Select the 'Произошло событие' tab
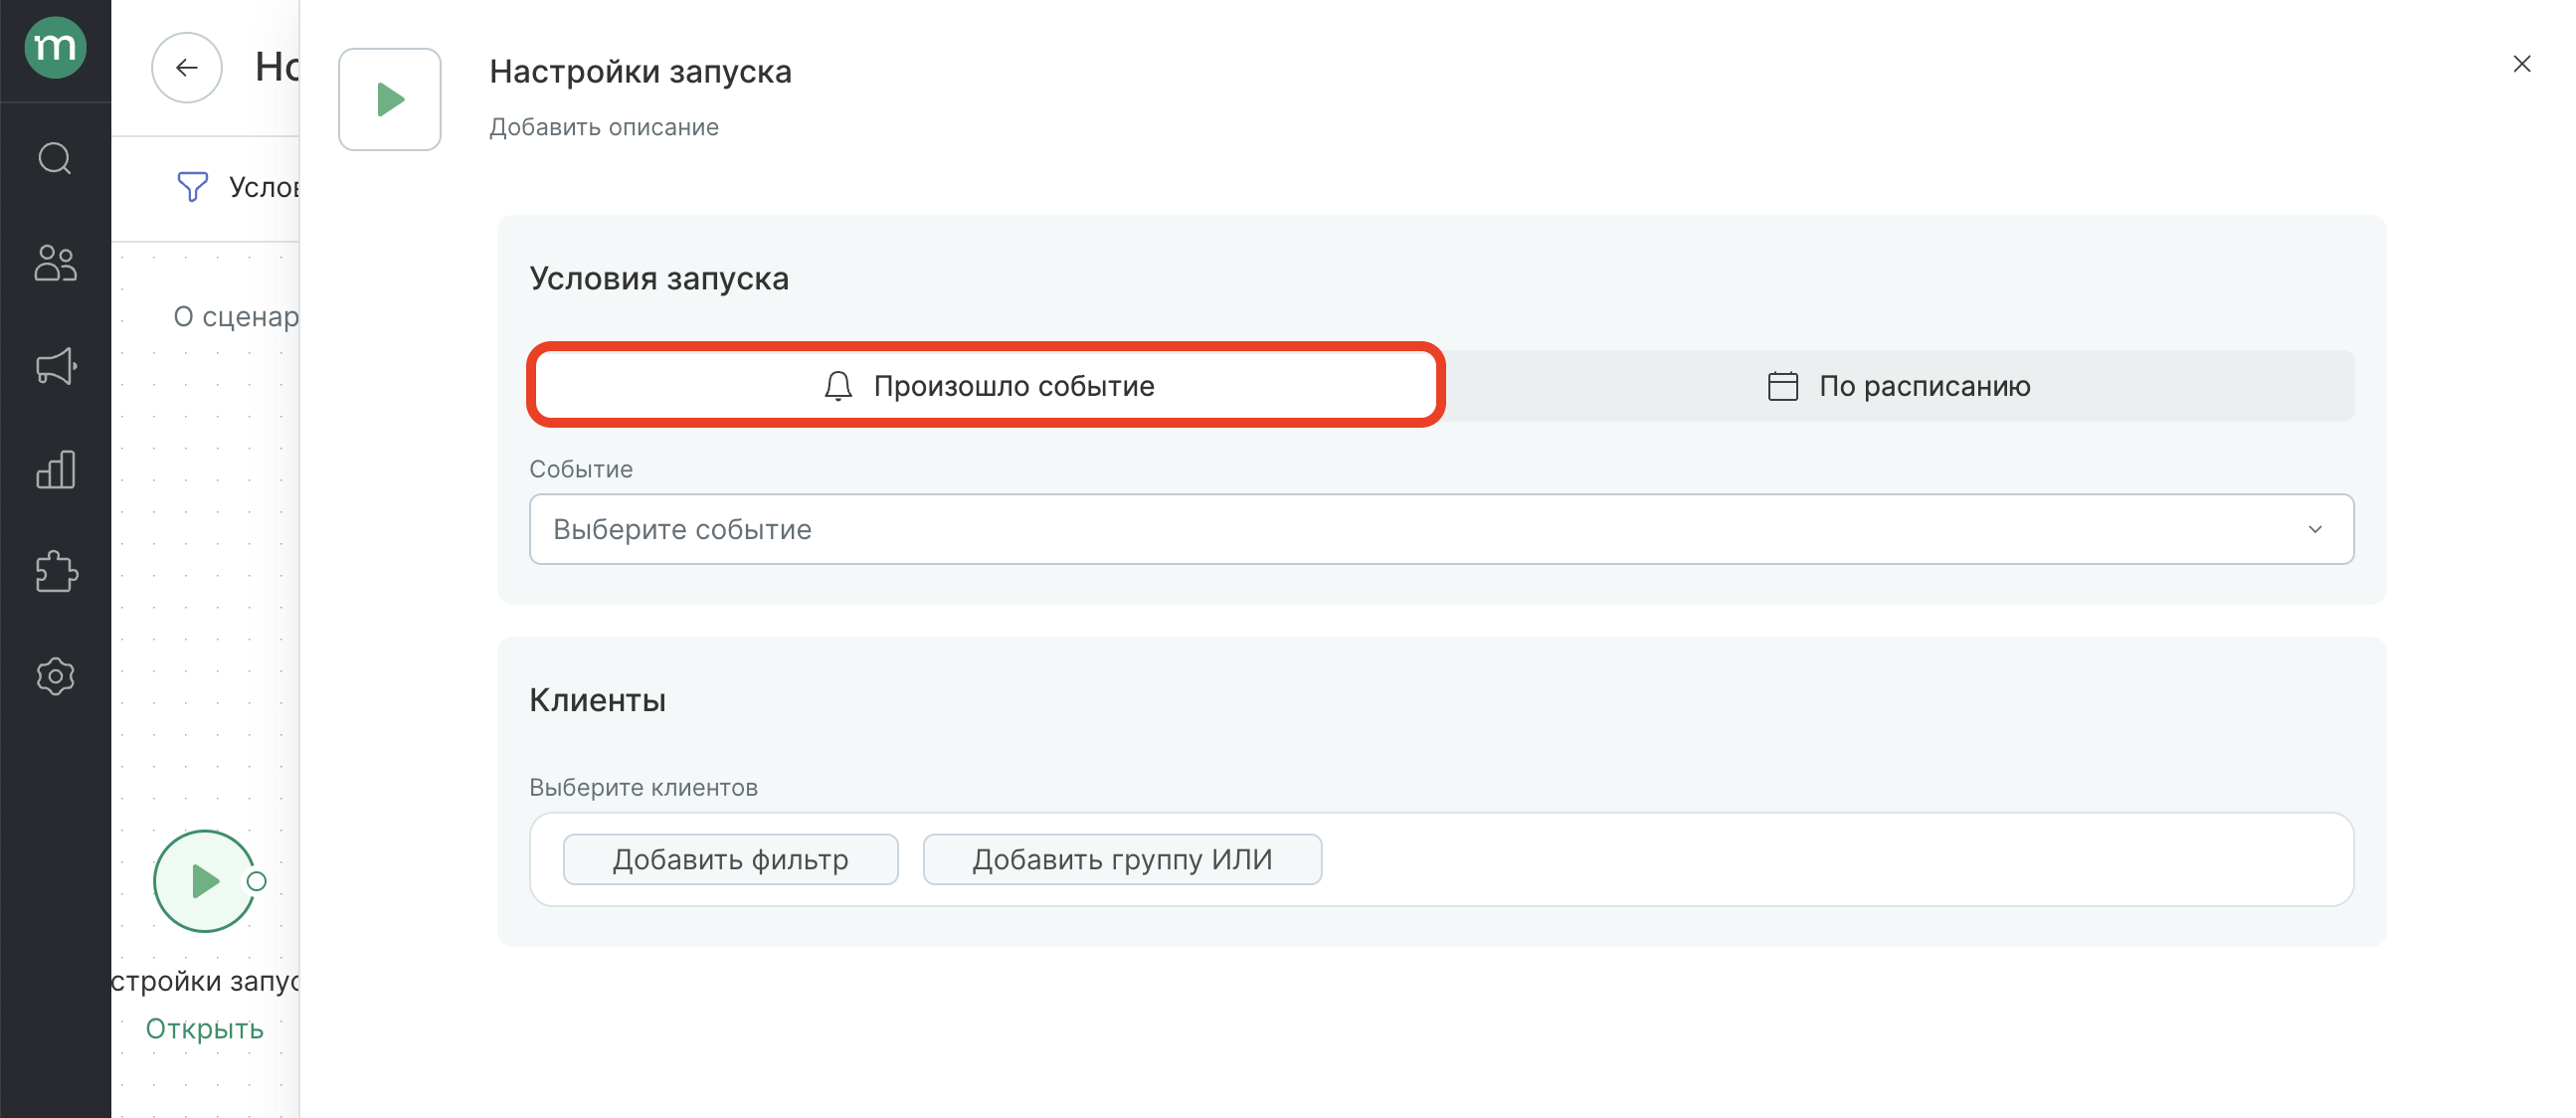This screenshot has height=1118, width=2576. point(986,385)
